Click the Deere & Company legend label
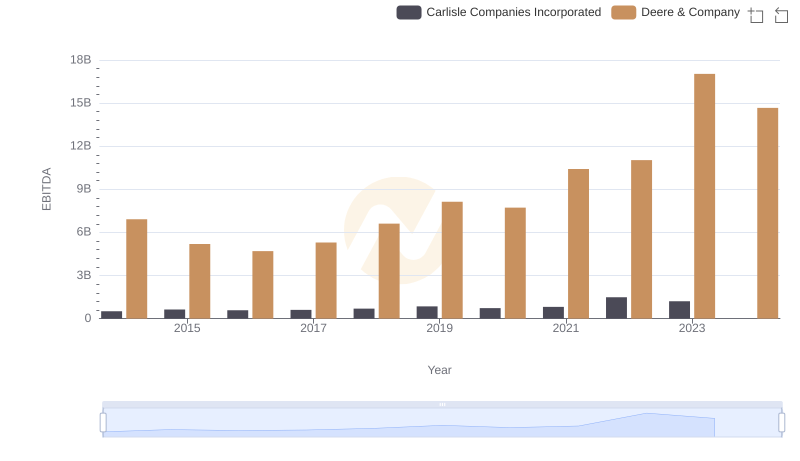The image size is (800, 461). [690, 12]
